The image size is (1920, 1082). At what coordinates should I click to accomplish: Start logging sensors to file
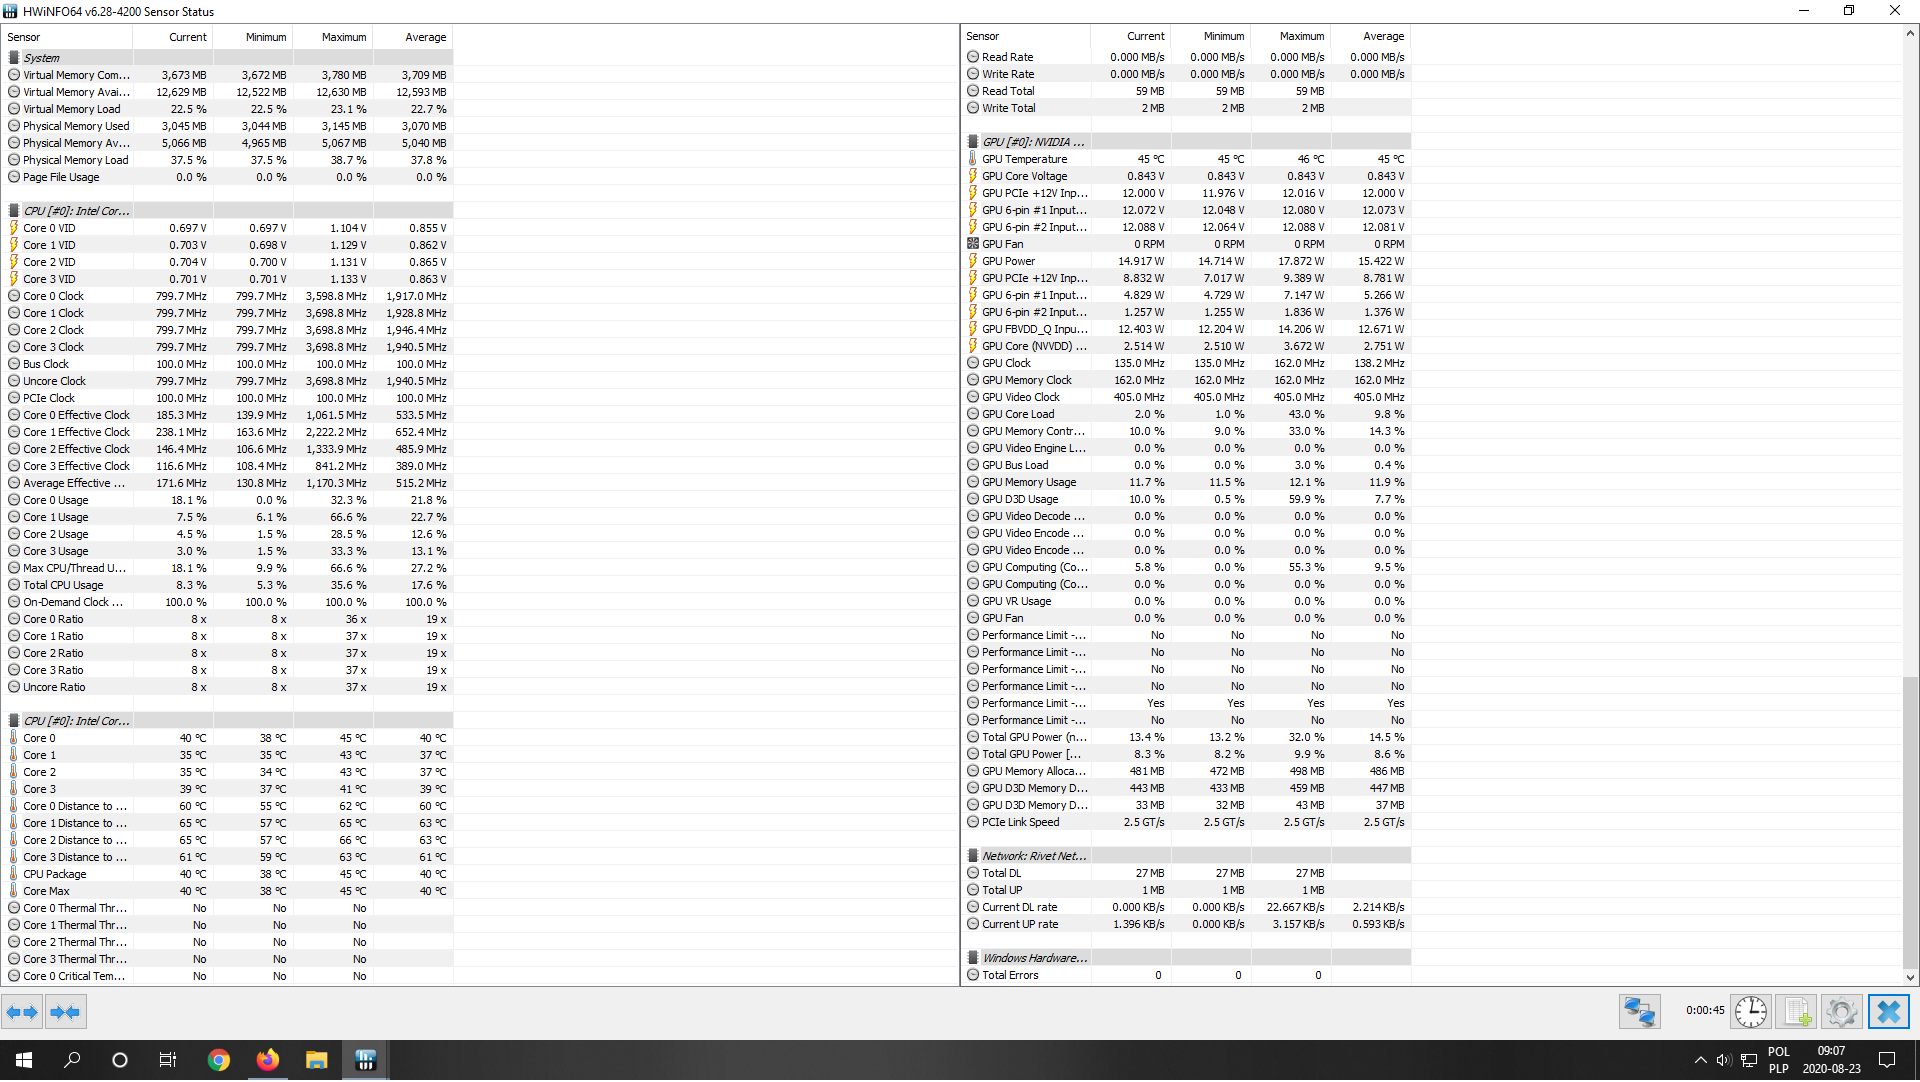tap(1796, 1013)
